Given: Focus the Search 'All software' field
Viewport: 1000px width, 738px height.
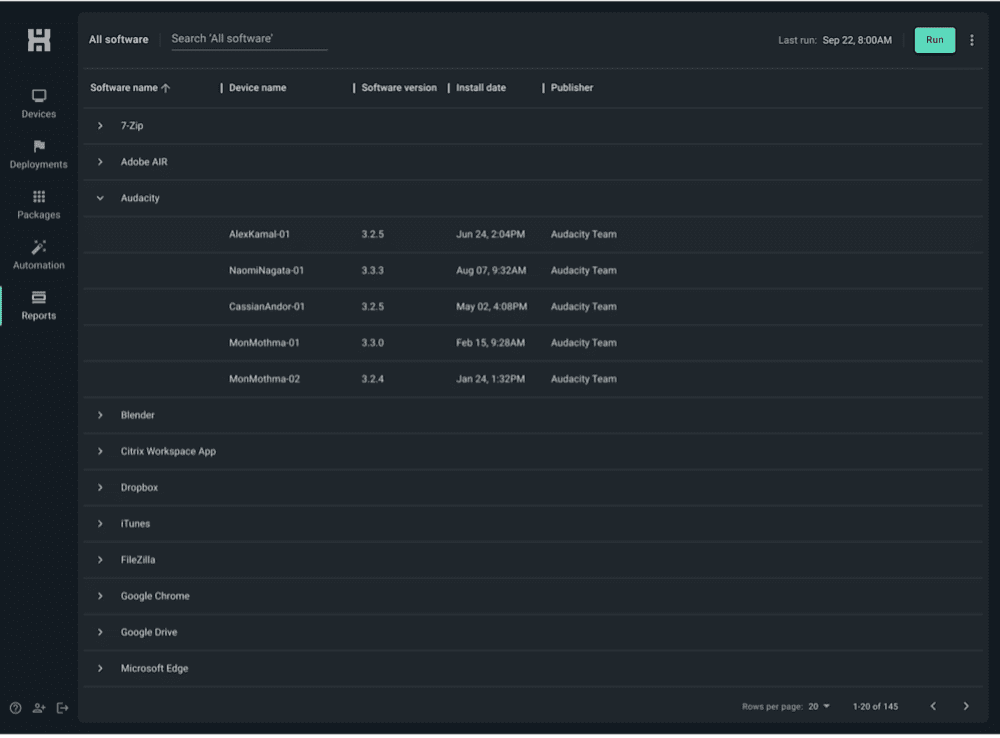Looking at the screenshot, I should click(249, 39).
